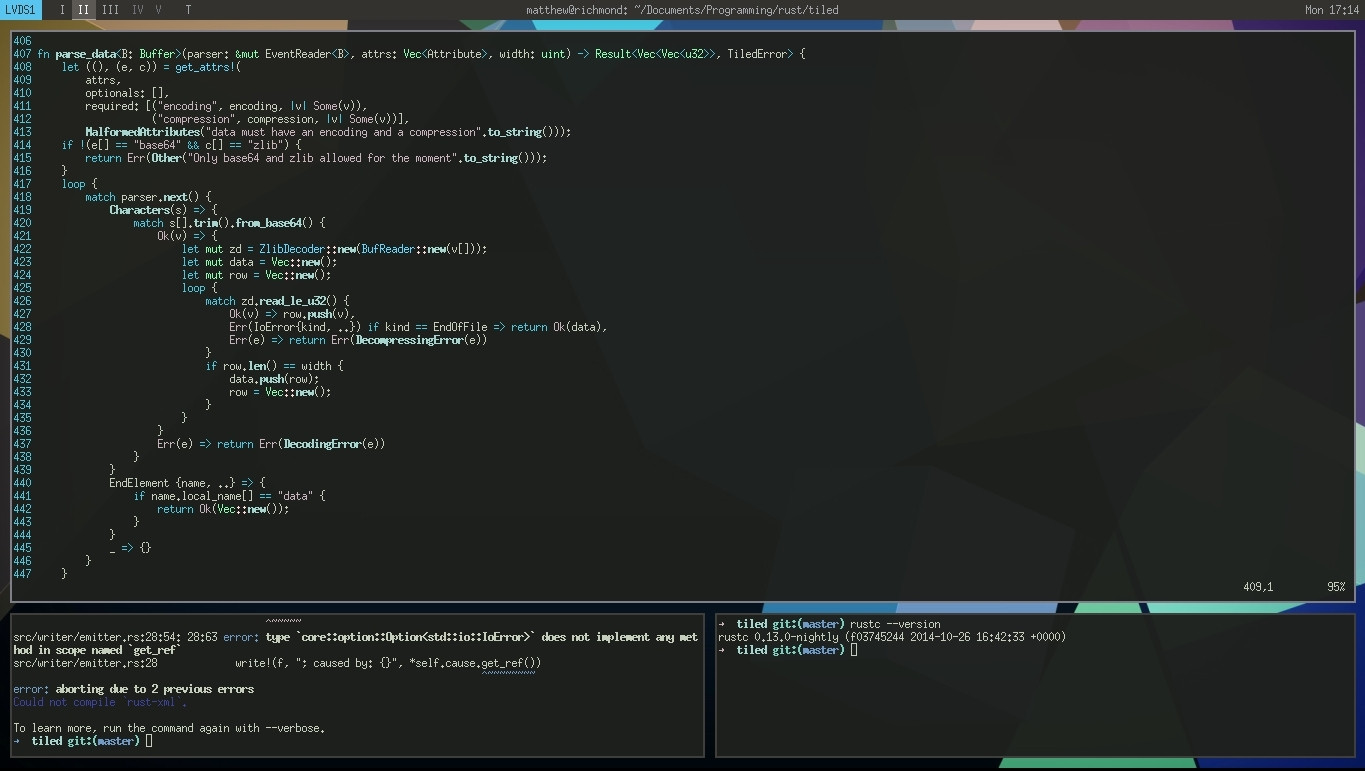
Task: Click the 409,1 cursor position indicator
Action: tap(1258, 587)
